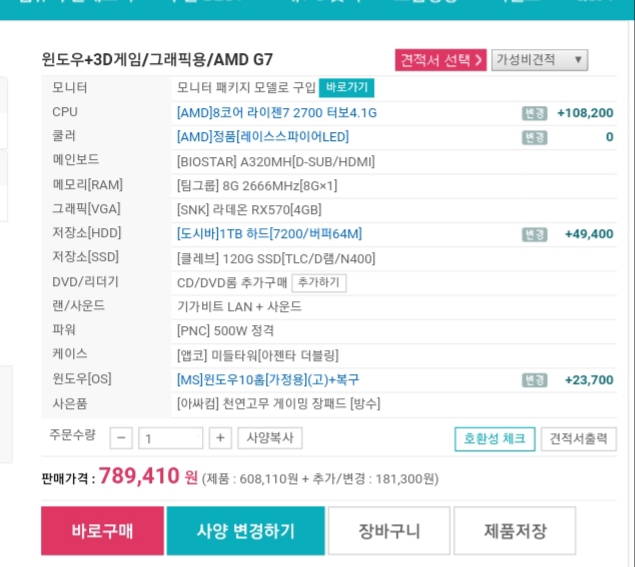Click the 견적서 선택 button
The image size is (635, 567).
tap(441, 60)
